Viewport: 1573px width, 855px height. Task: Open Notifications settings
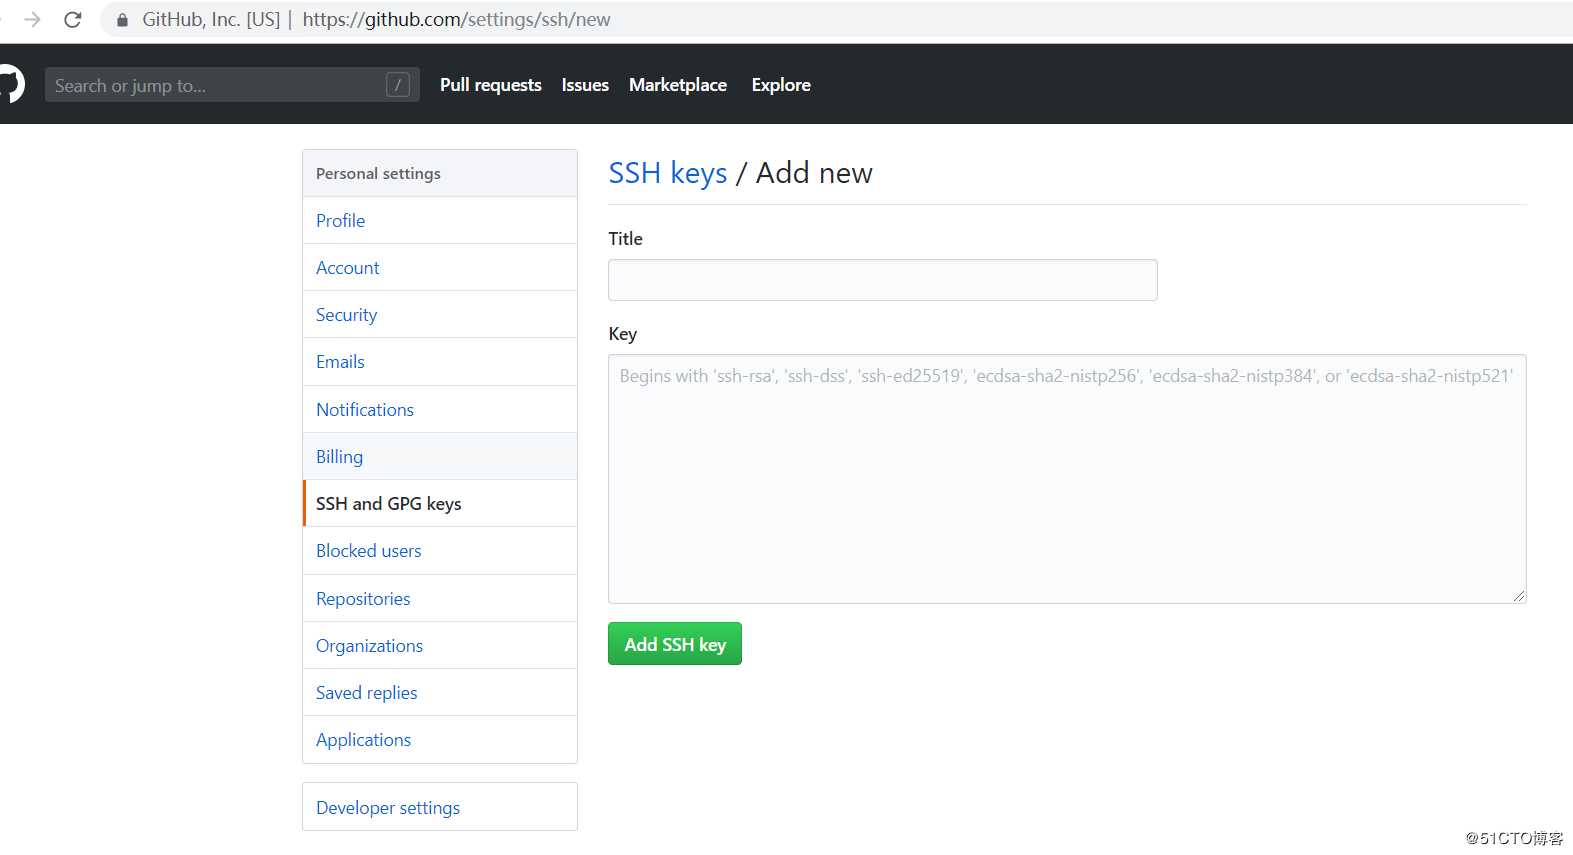[440, 409]
